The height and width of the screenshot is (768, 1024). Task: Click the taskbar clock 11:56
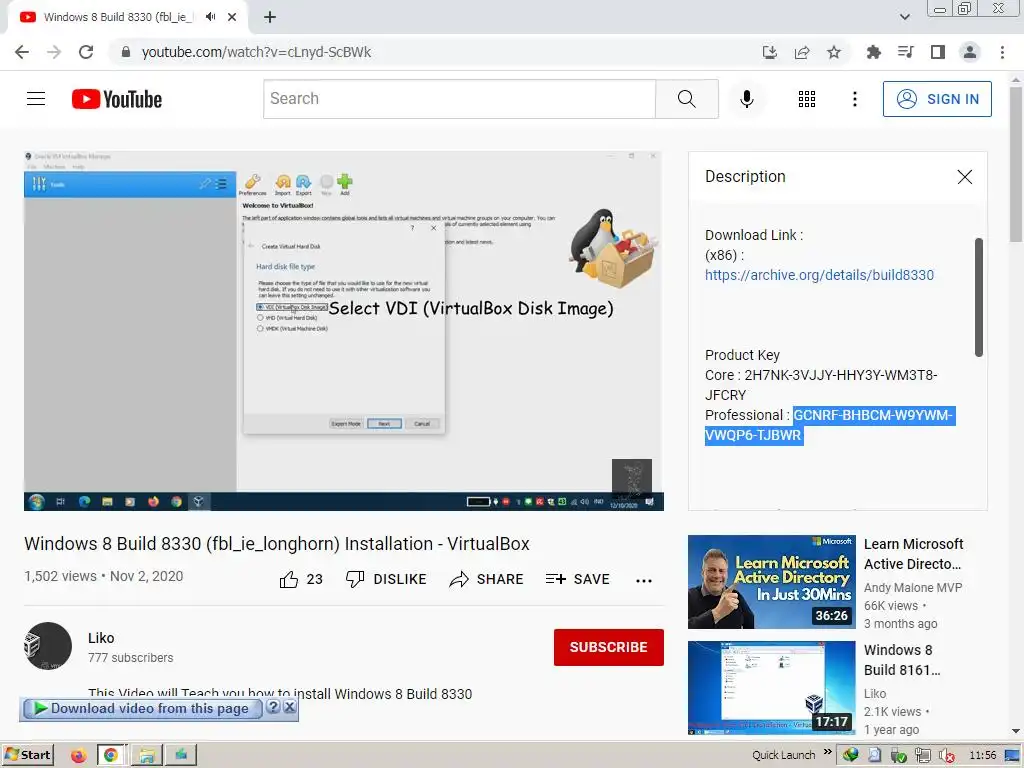pos(983,755)
